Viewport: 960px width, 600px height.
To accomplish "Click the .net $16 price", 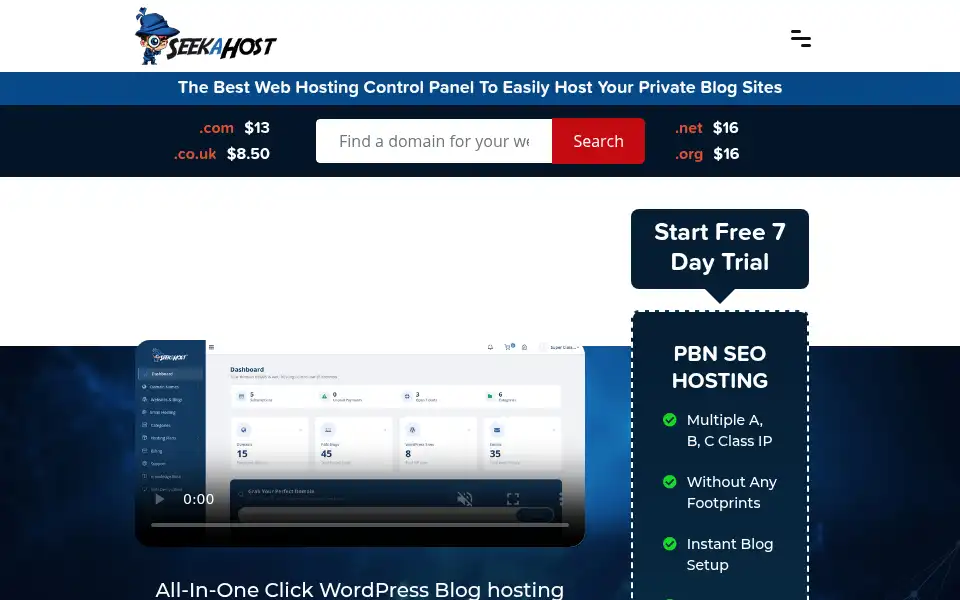I will (x=707, y=128).
